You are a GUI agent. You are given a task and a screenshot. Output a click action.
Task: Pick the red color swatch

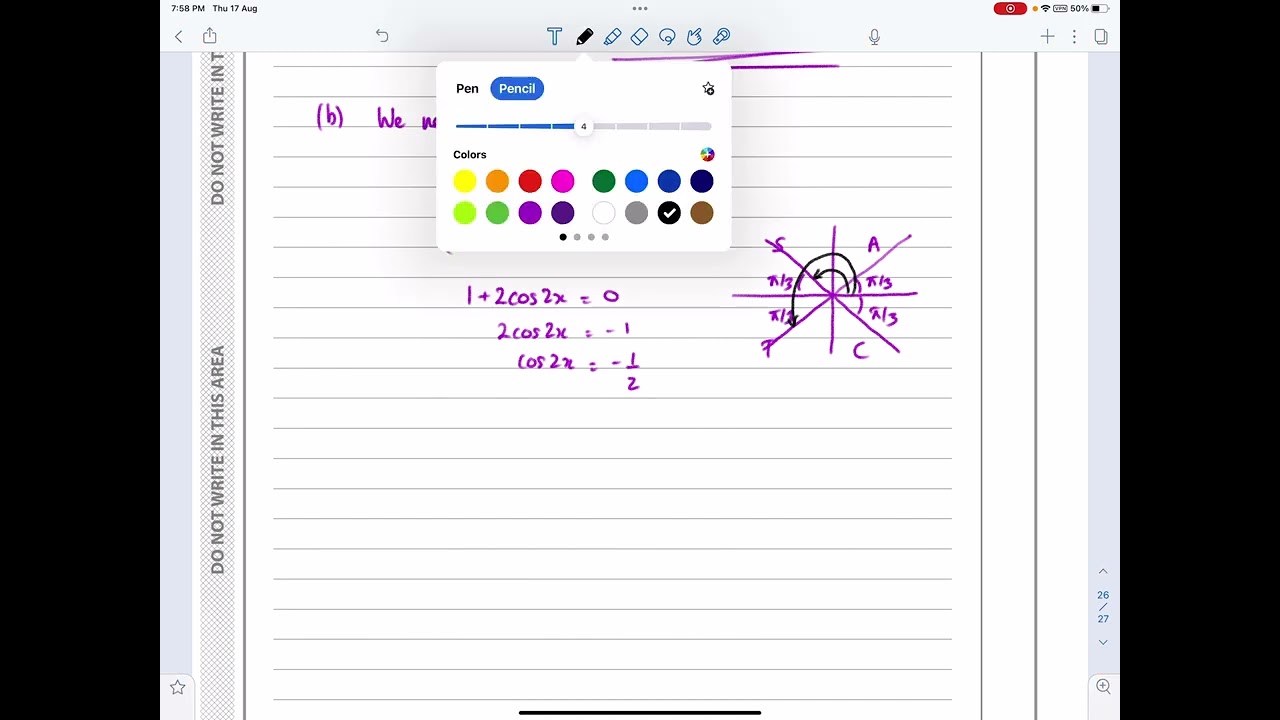click(530, 181)
